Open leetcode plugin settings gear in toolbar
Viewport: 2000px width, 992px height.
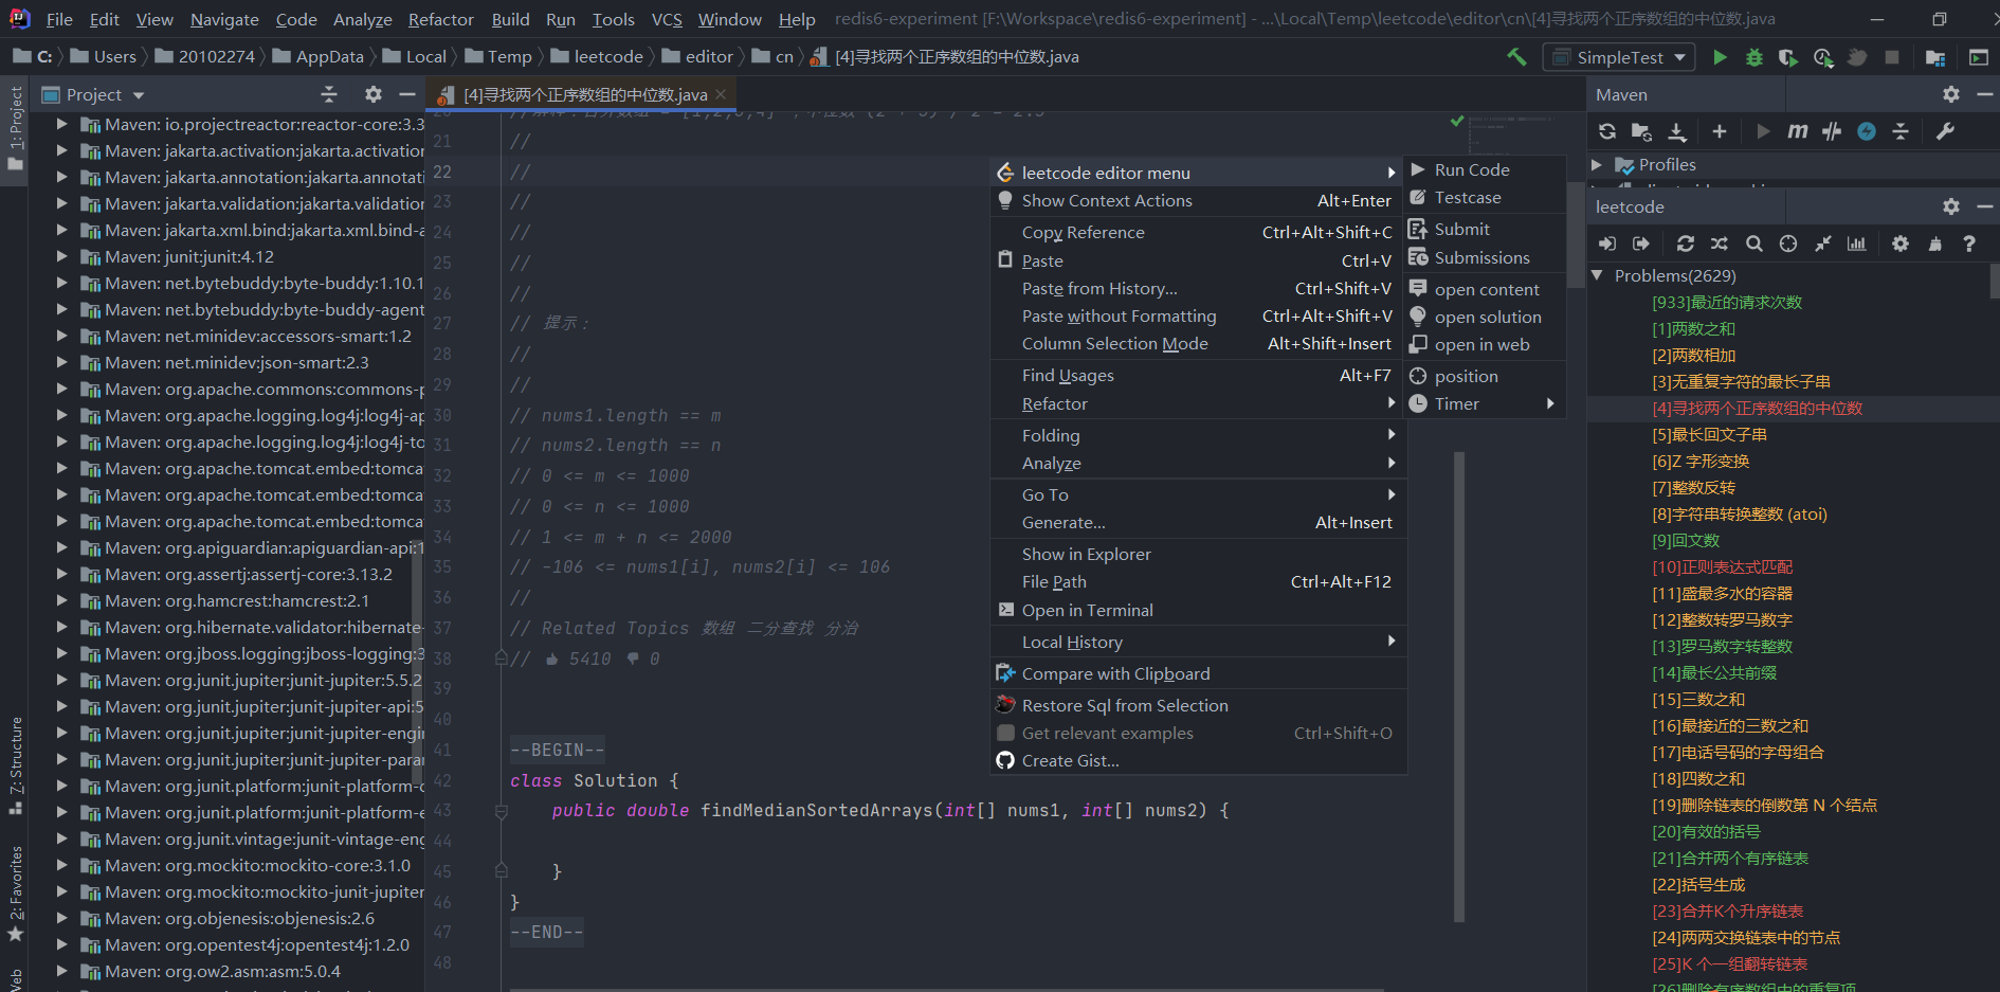[x=1900, y=243]
